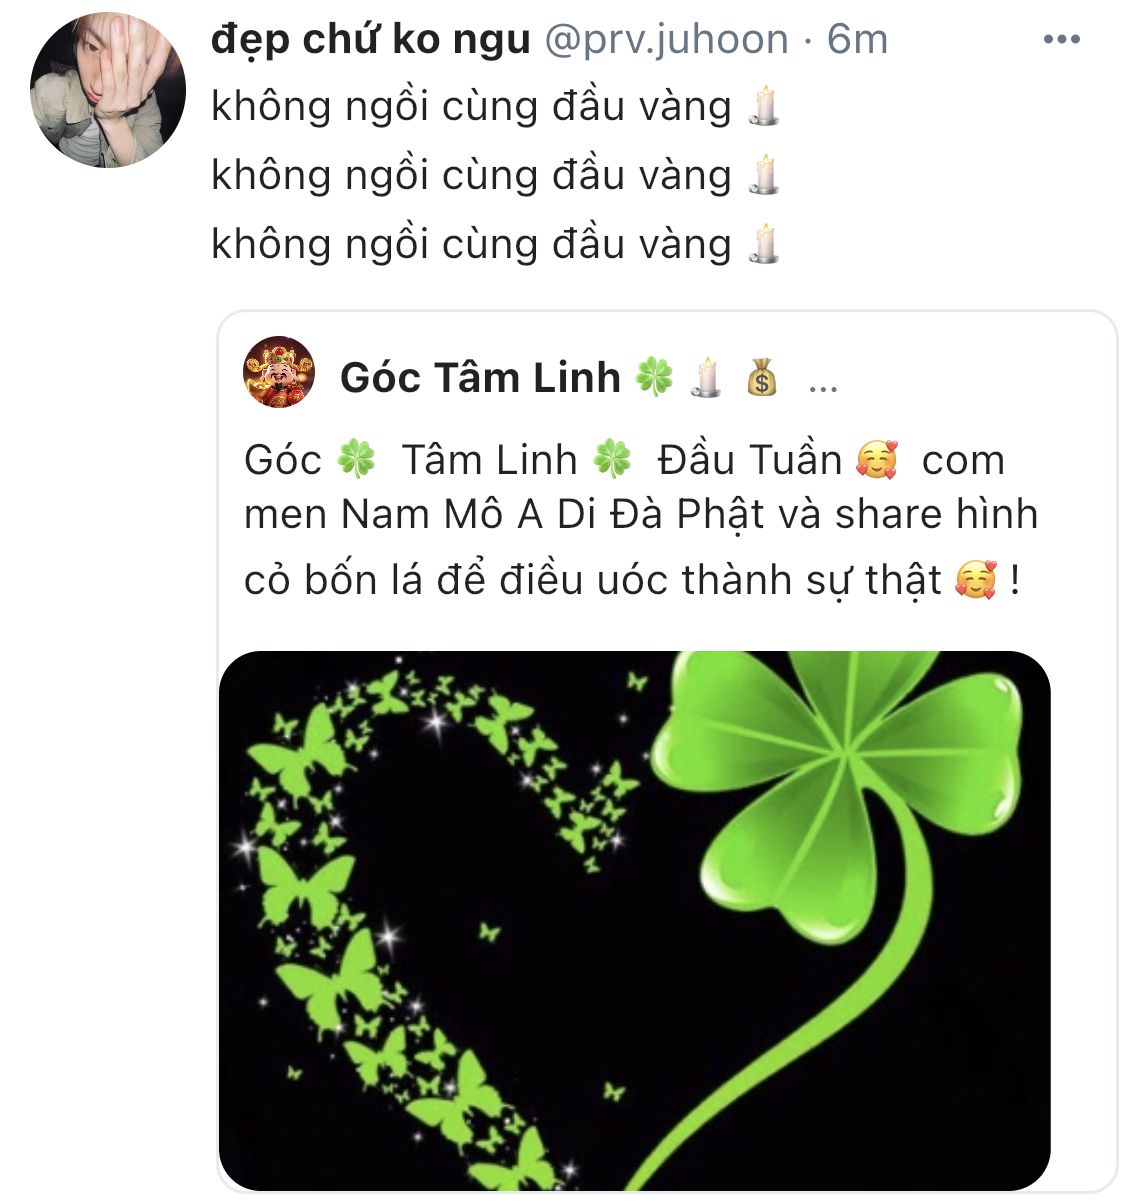Image resolution: width=1125 pixels, height=1204 pixels.
Task: Open the @prv.juhoon handle link
Action: pos(666,40)
